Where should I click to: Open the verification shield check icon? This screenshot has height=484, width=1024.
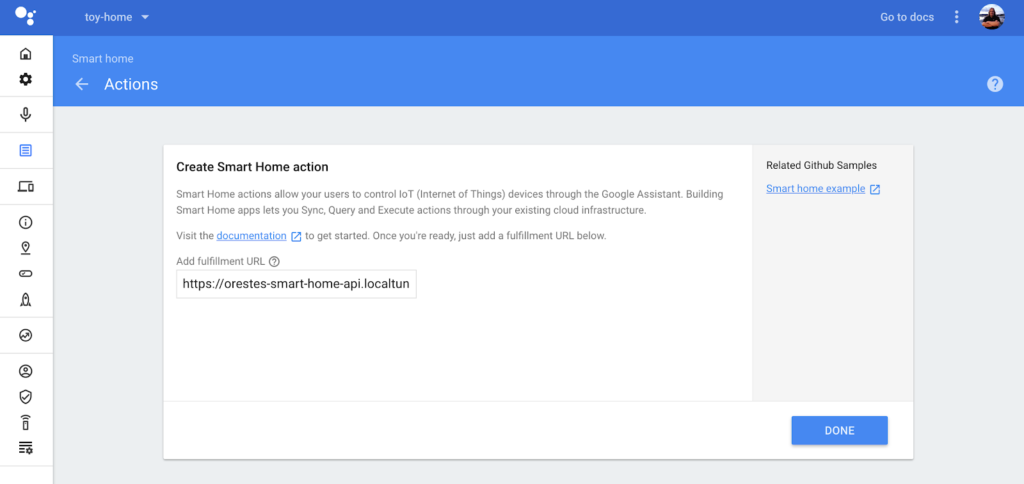pos(25,396)
